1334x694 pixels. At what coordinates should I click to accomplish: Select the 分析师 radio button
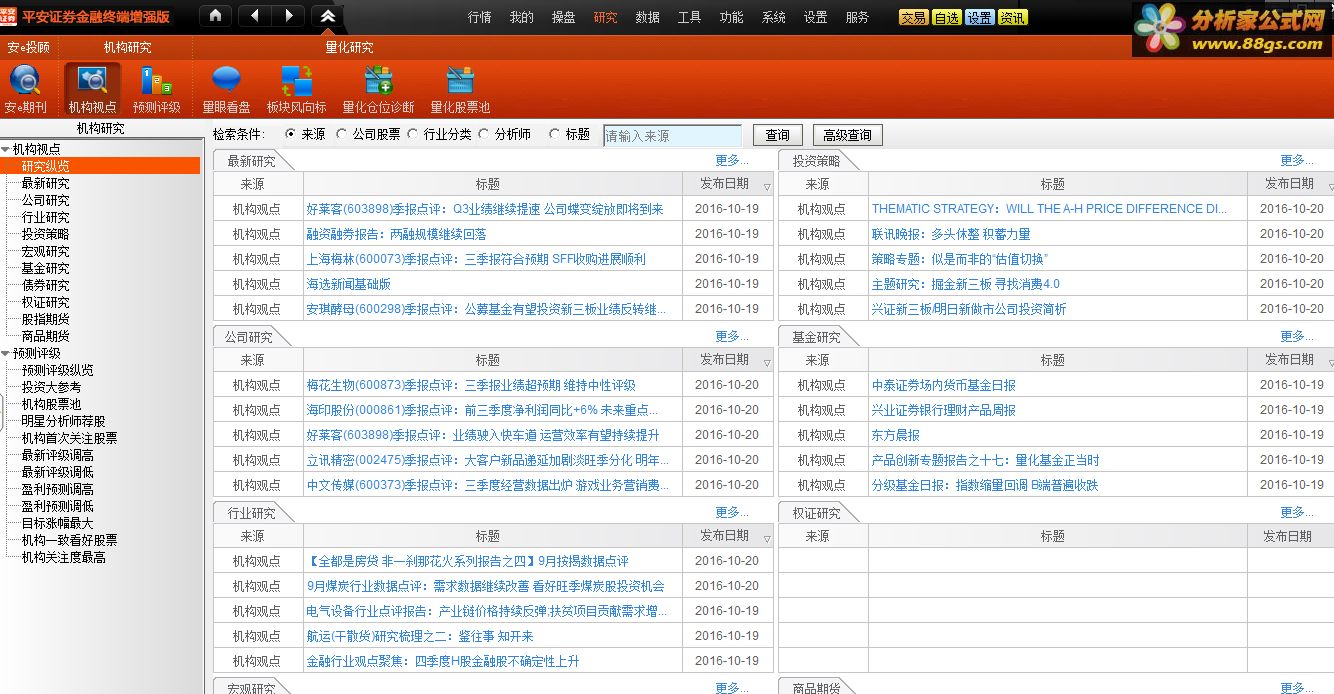484,134
